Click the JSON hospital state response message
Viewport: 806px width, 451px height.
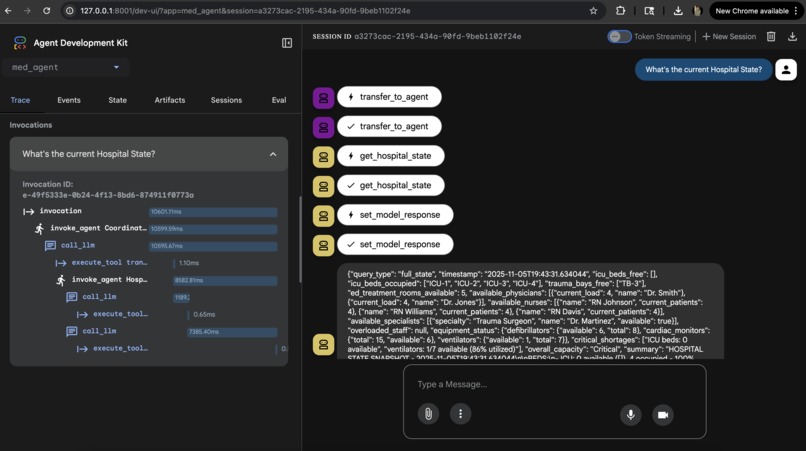pos(530,312)
